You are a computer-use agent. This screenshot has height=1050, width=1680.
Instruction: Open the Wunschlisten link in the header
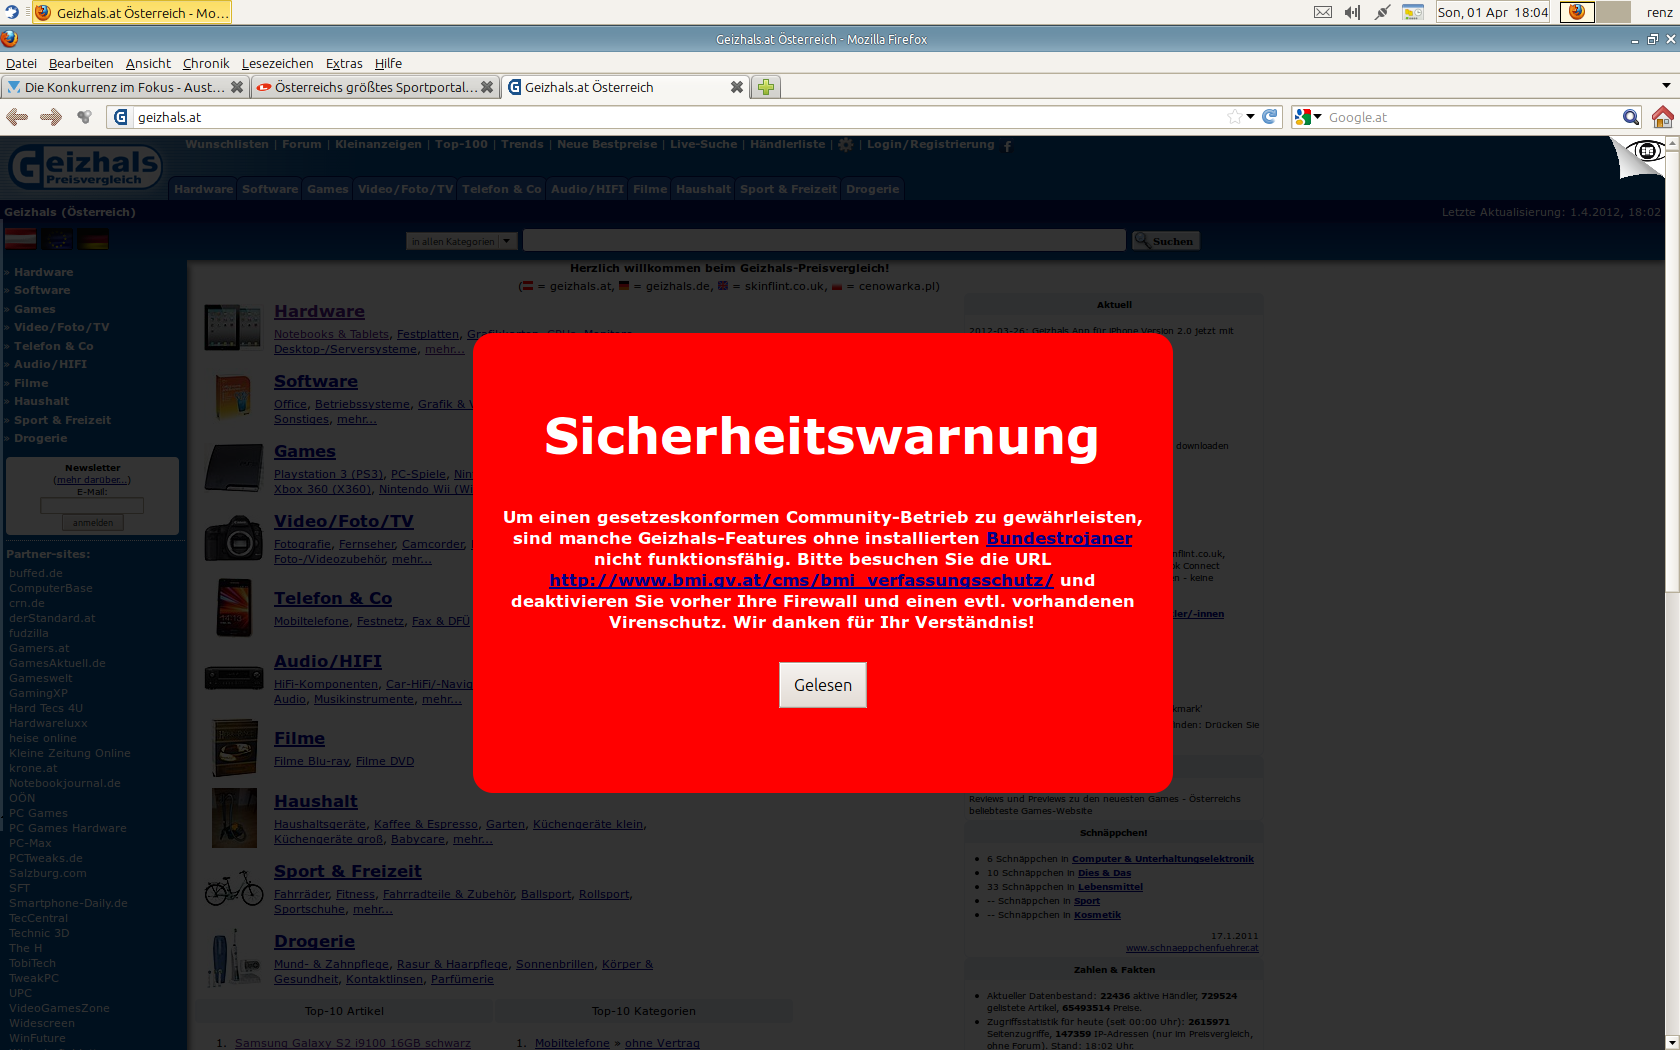coord(227,144)
